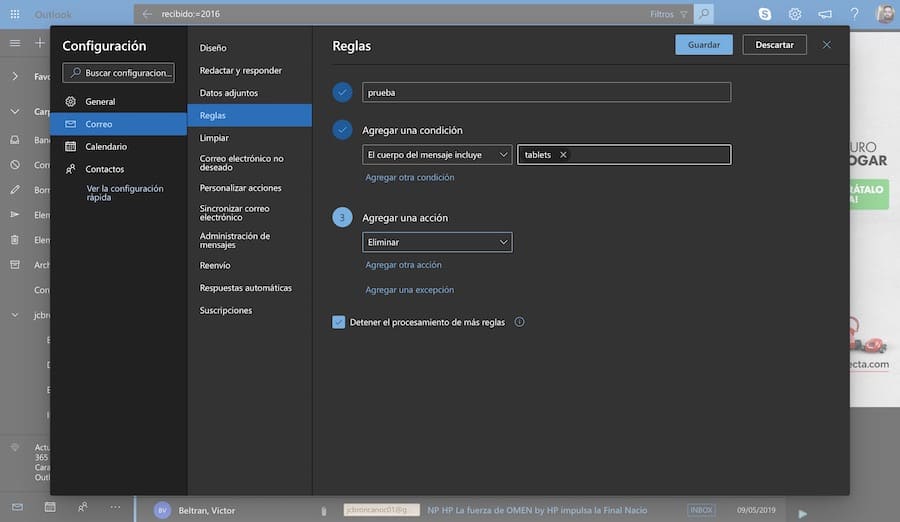Click 'Buscar configuración' search box
This screenshot has height=522, width=900.
click(x=118, y=73)
